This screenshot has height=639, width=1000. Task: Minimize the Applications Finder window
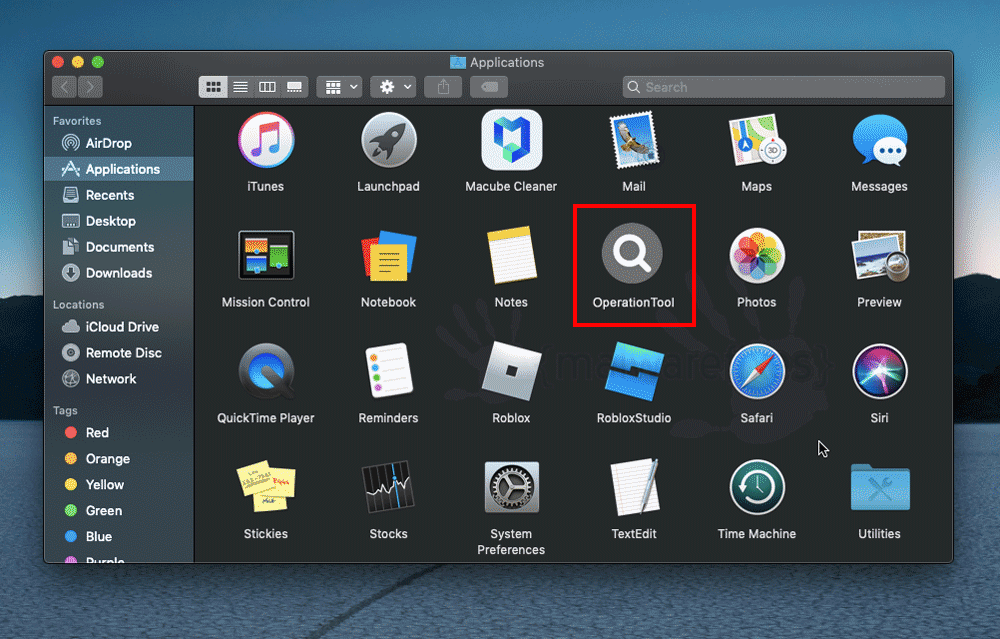tap(78, 62)
